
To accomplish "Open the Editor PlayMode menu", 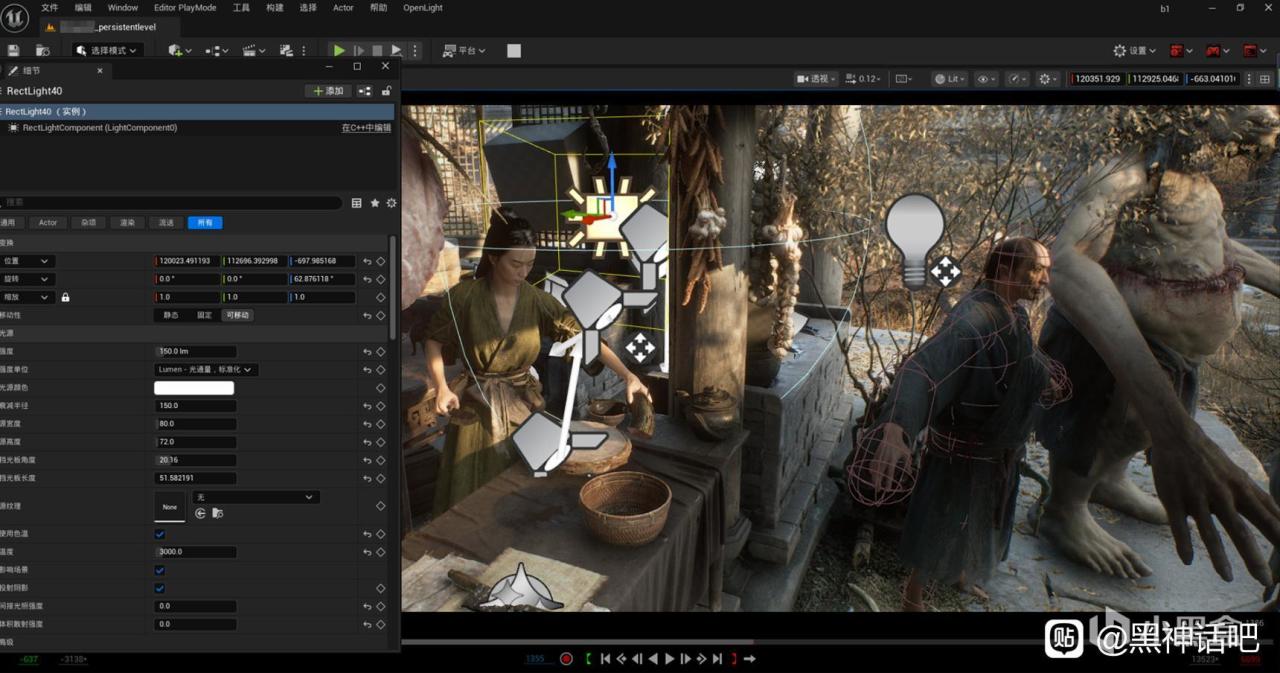I will (x=185, y=7).
